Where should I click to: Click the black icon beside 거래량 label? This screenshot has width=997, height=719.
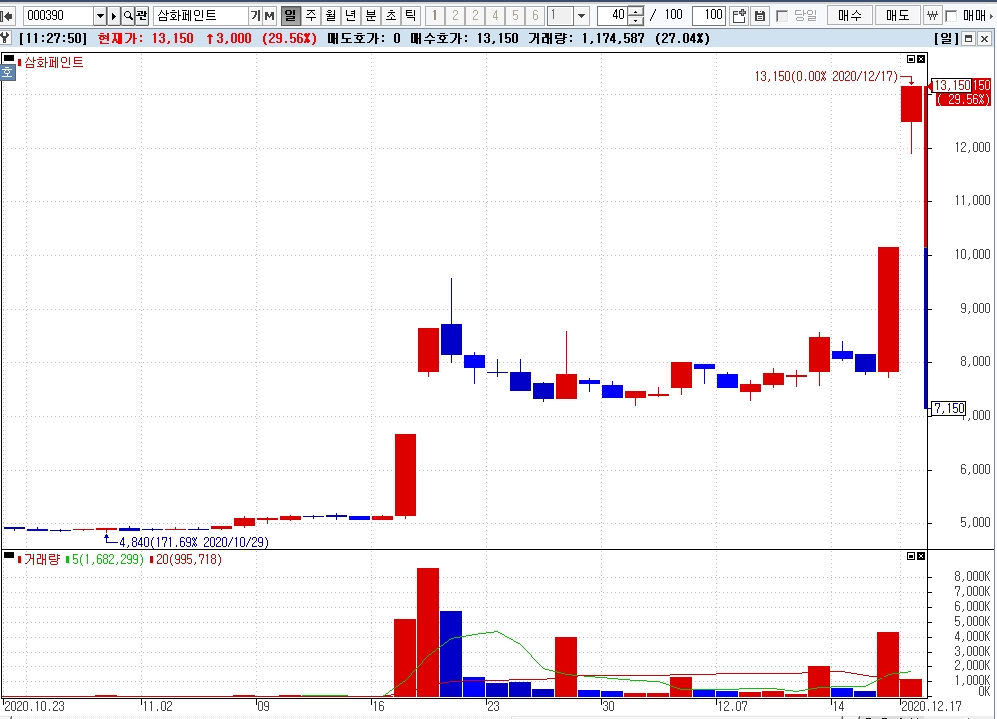tap(8, 556)
